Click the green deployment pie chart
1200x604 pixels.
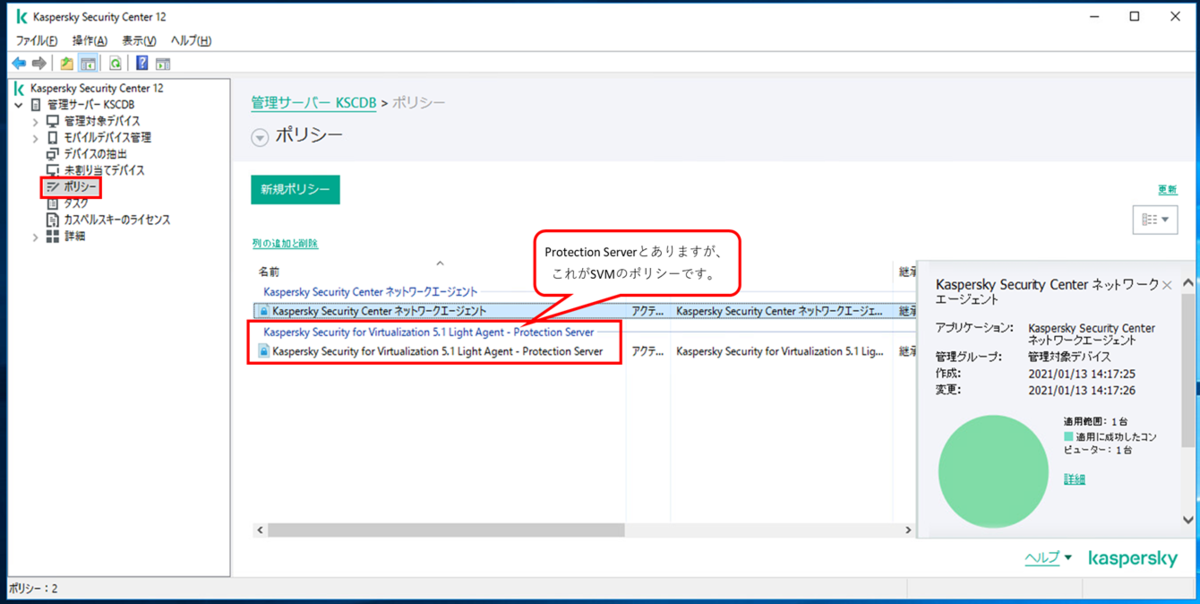991,469
